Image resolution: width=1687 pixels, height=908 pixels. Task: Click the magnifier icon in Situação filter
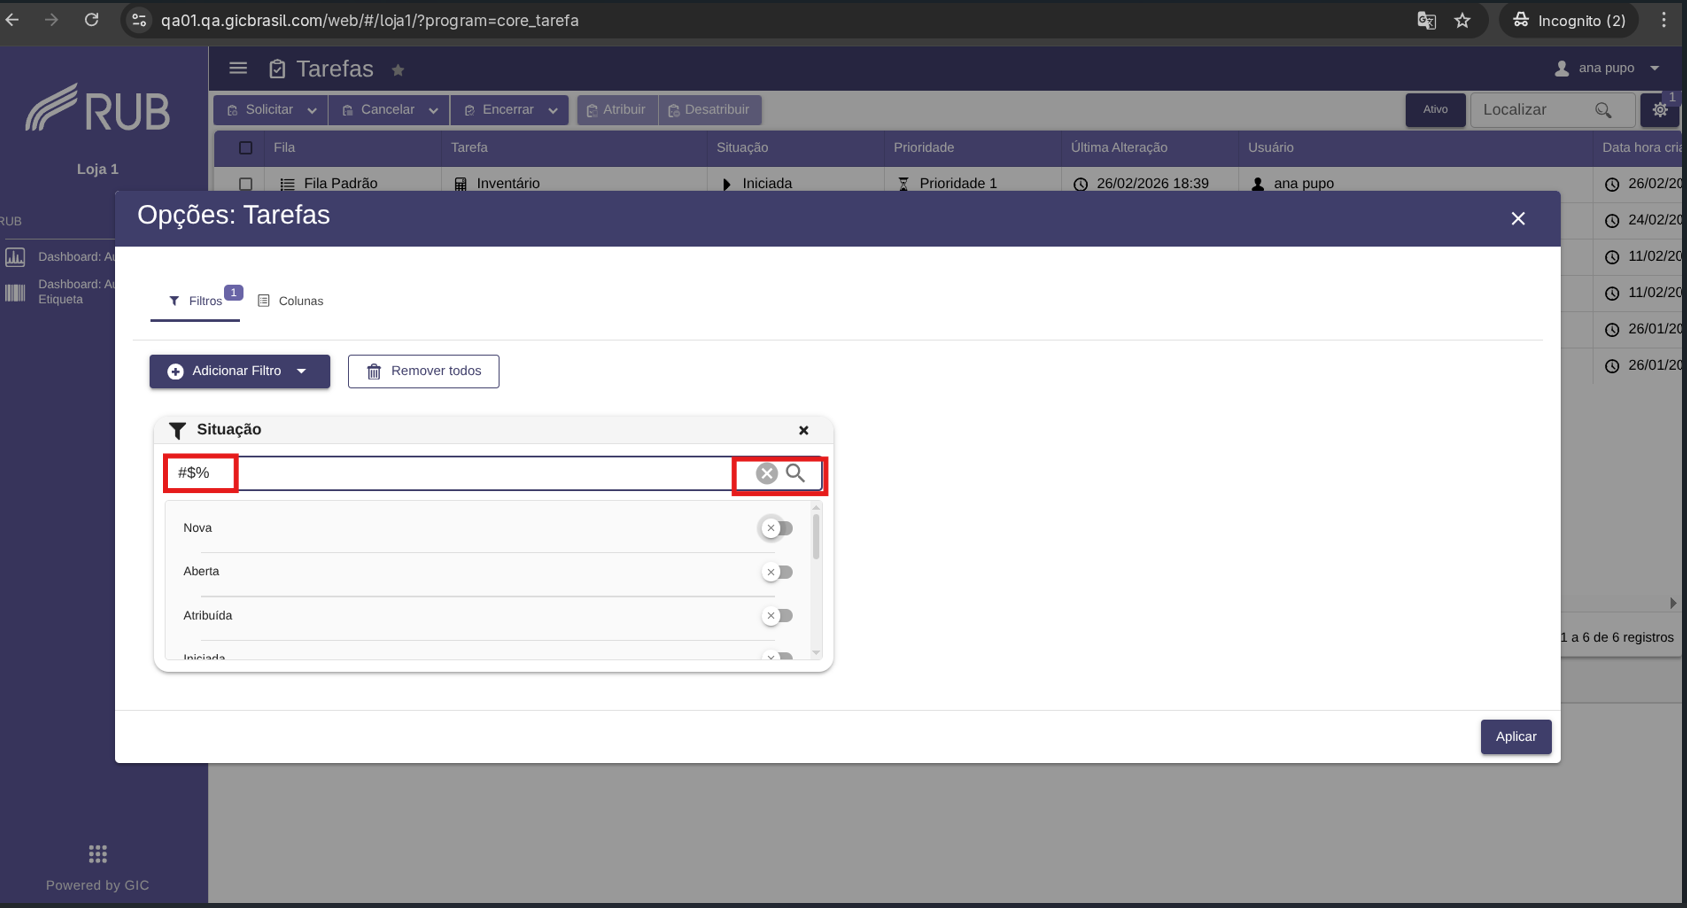[x=796, y=473]
